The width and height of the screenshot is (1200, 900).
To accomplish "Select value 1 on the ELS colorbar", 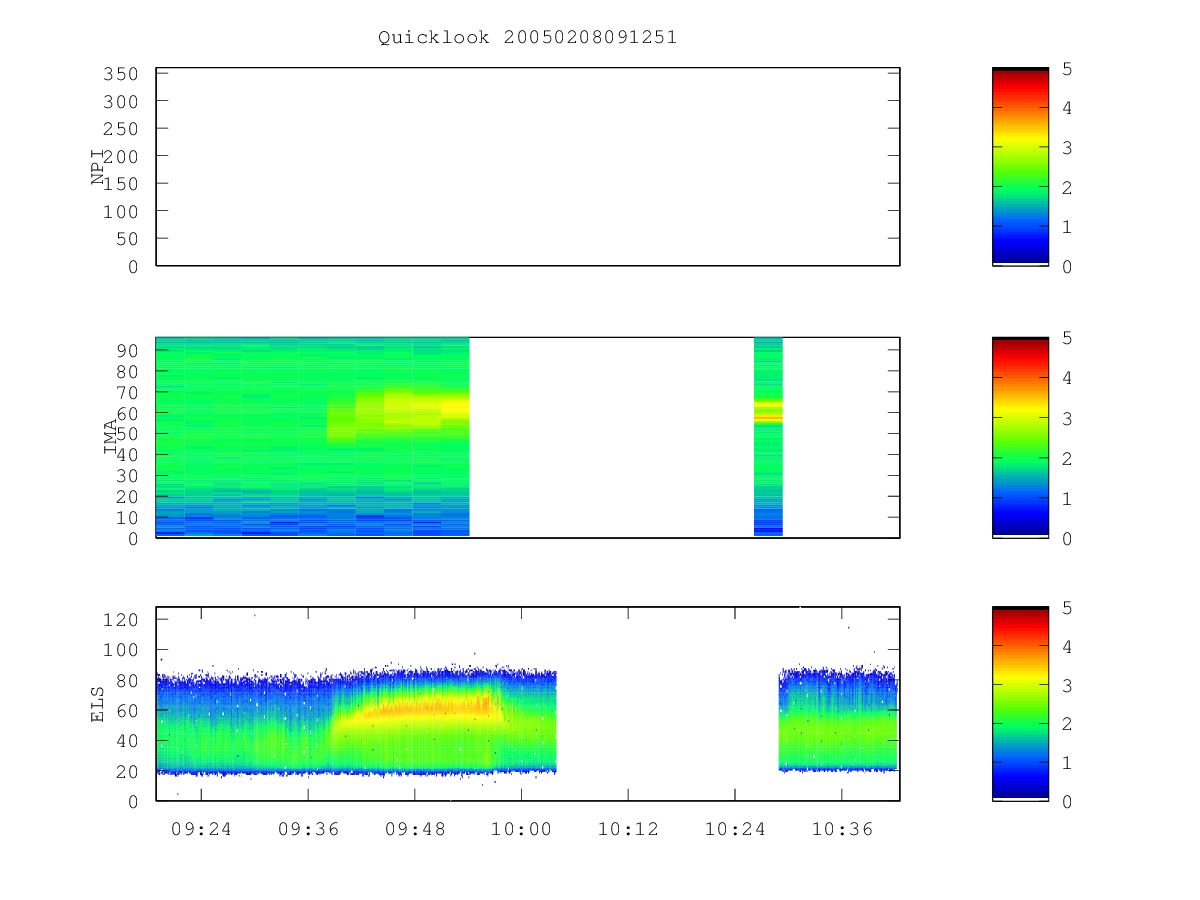I will [x=1067, y=763].
